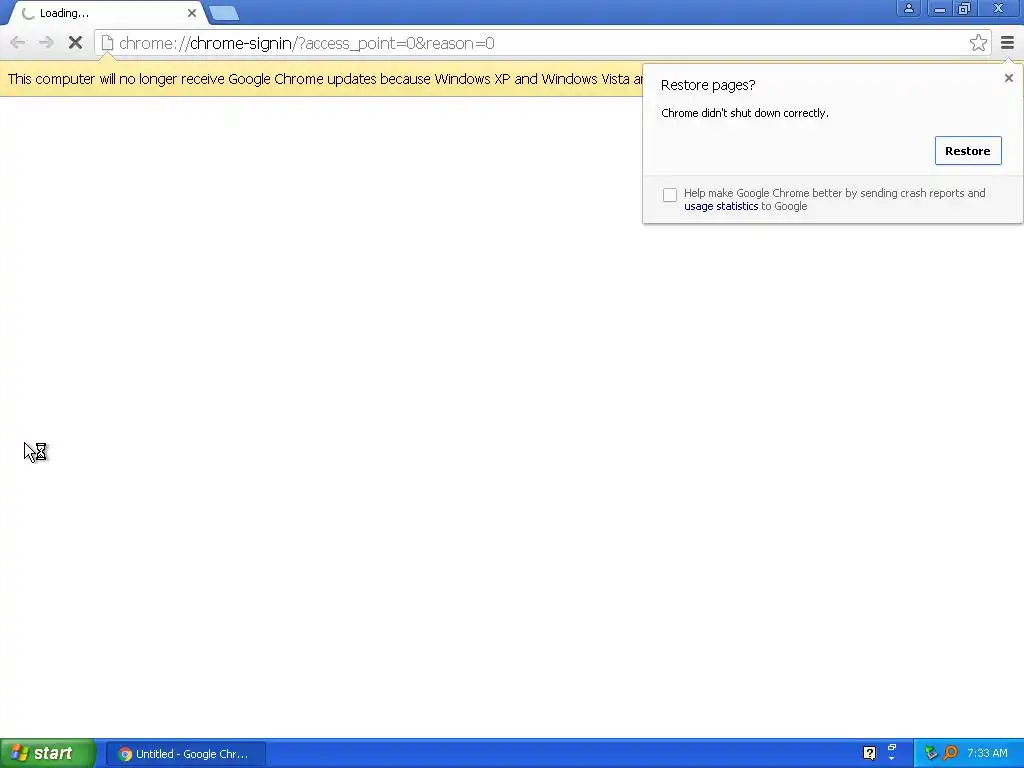Click the back navigation arrow

(18, 43)
